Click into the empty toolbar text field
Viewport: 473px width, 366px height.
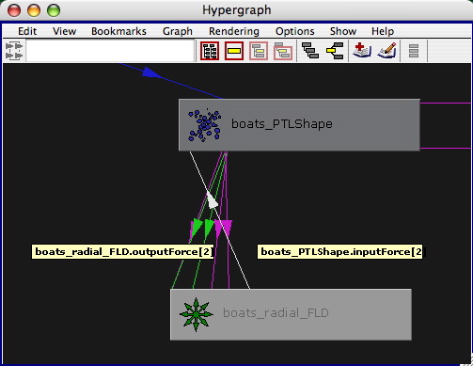click(x=111, y=51)
